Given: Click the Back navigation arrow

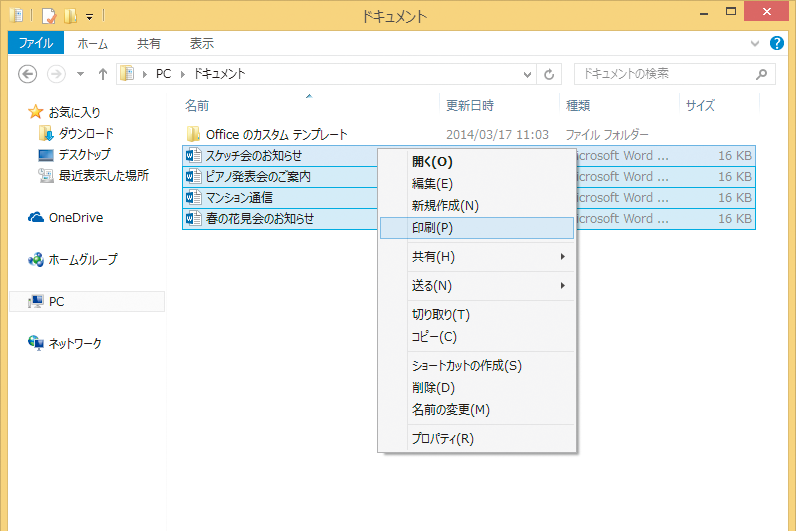Looking at the screenshot, I should click(x=27, y=74).
